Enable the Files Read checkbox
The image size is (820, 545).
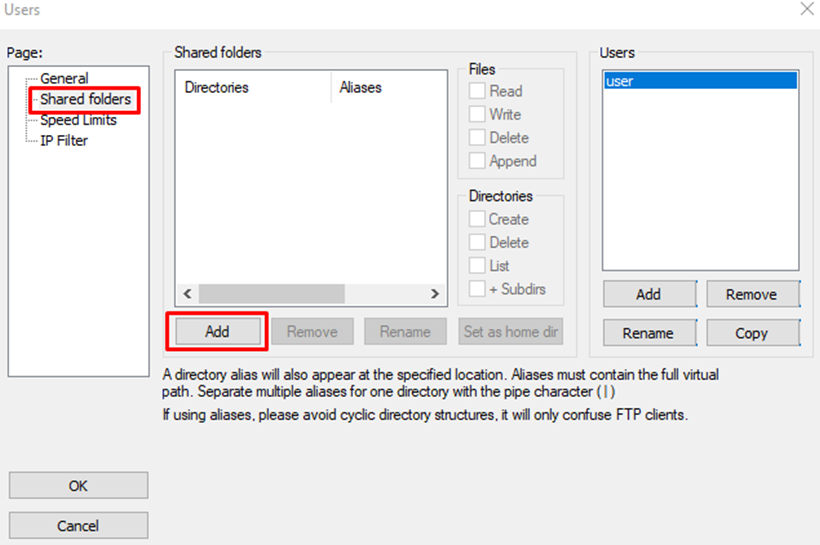[478, 91]
